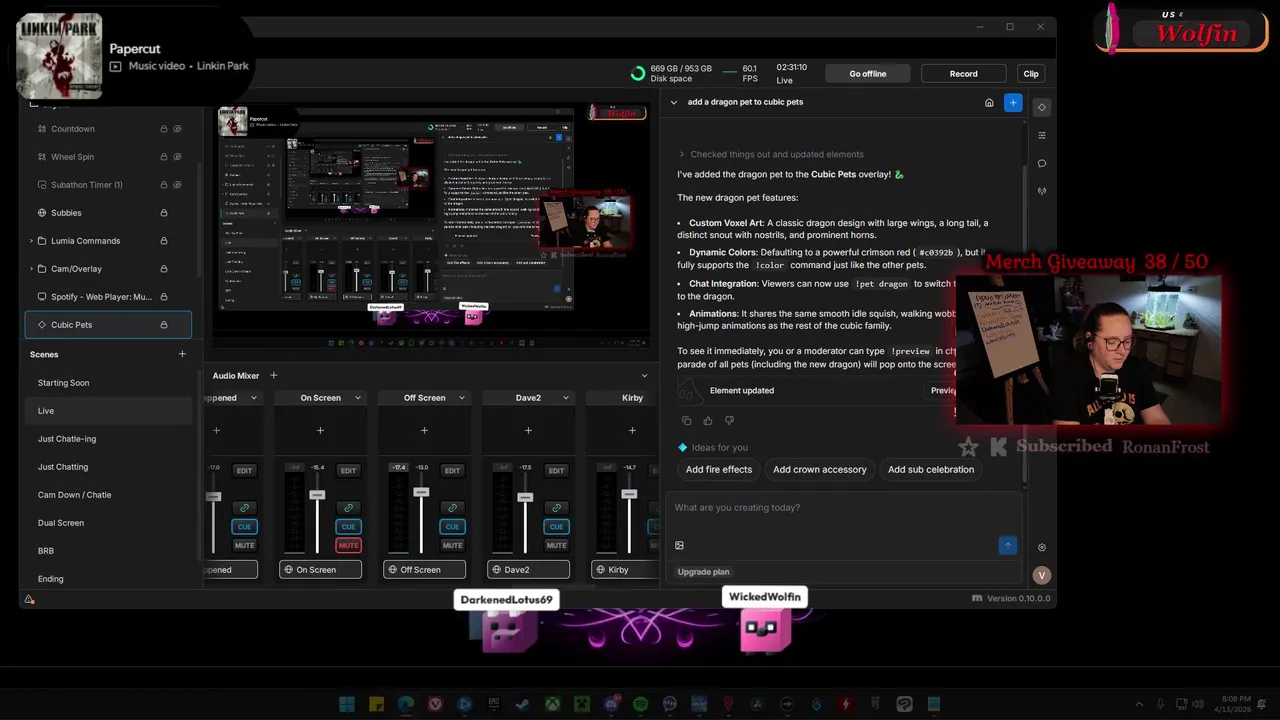The width and height of the screenshot is (1280, 720).
Task: Select the Just Chatting scene
Action: click(108, 467)
